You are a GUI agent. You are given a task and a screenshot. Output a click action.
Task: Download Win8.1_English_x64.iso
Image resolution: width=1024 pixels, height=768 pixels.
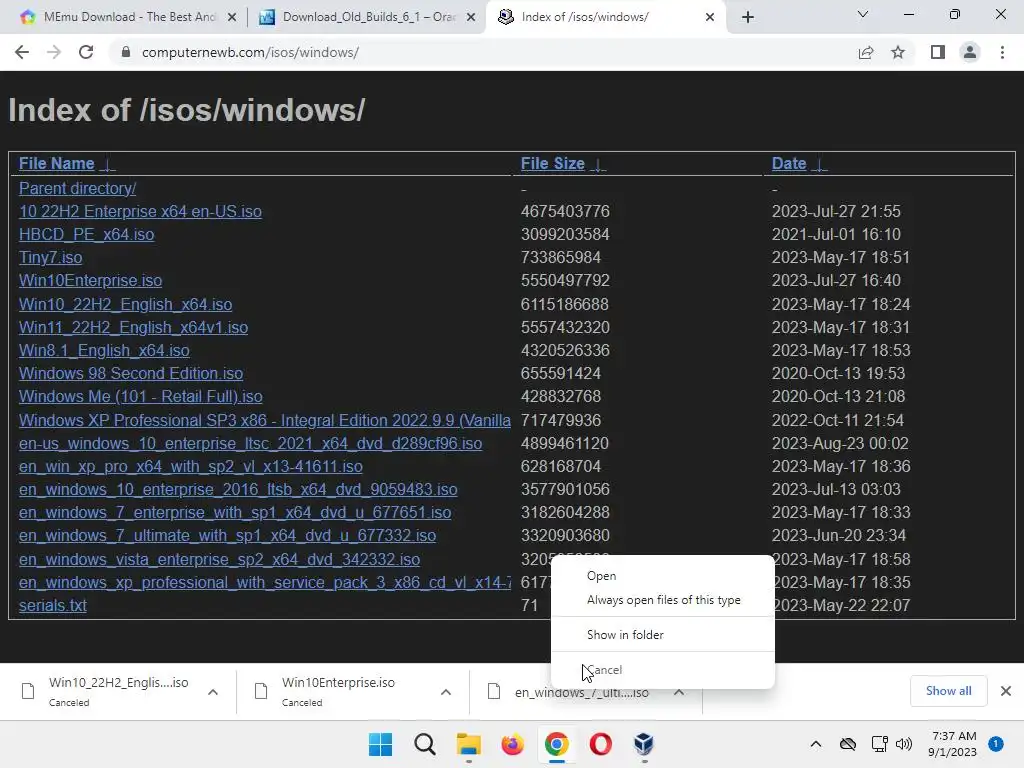(104, 351)
